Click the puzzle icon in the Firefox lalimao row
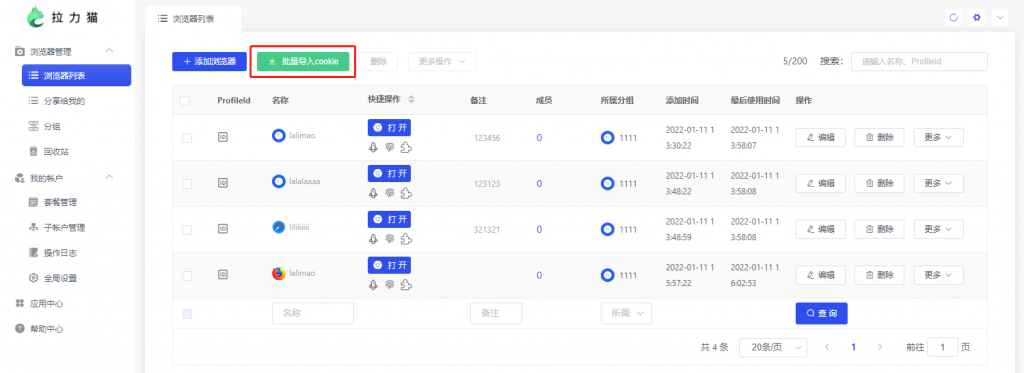 click(406, 285)
